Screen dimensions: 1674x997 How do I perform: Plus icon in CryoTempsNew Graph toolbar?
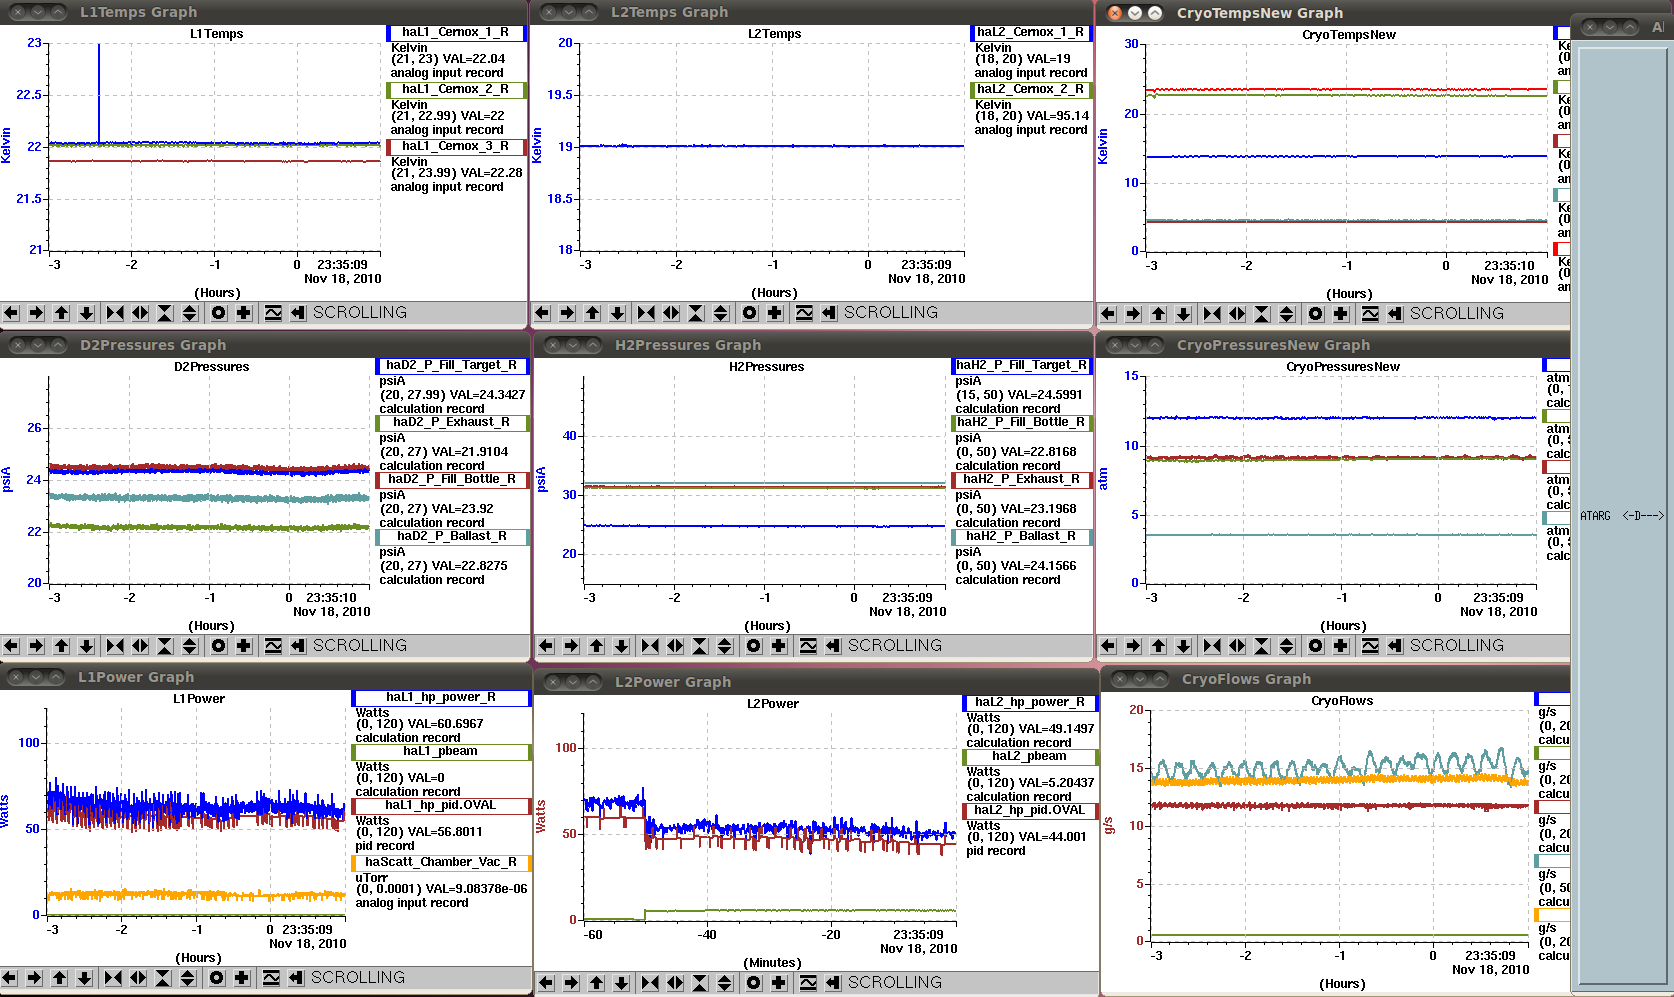coord(1340,314)
